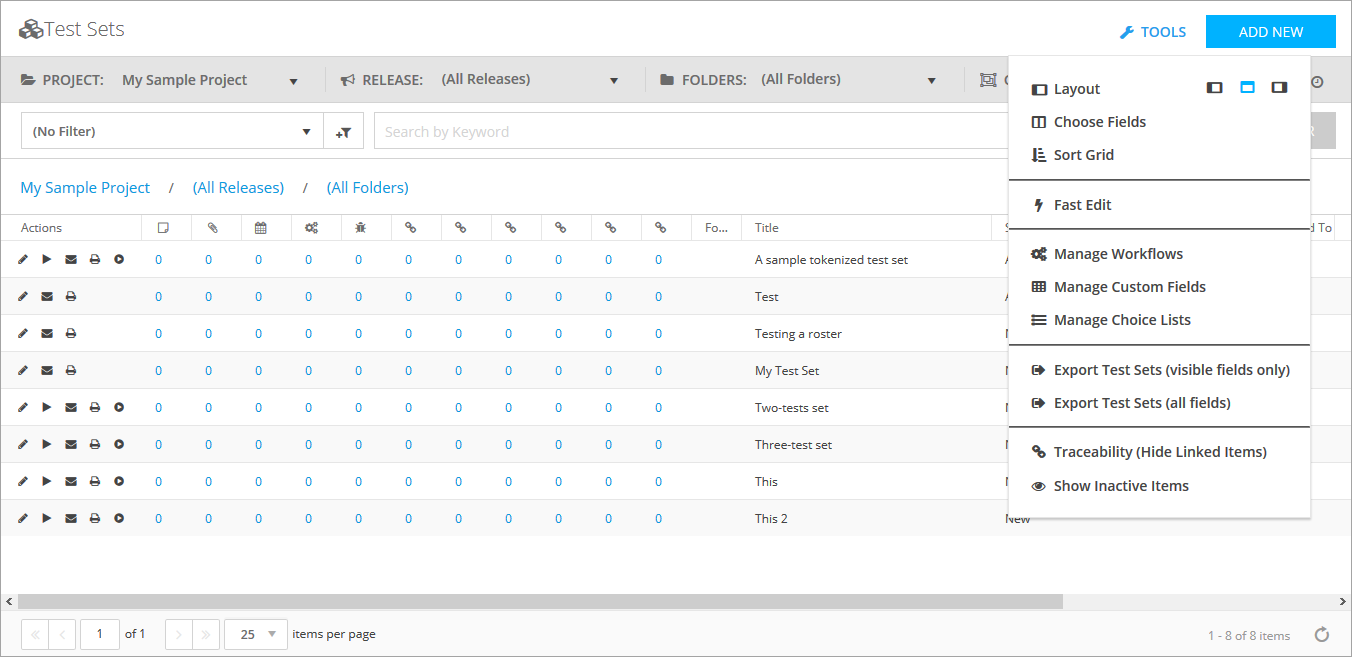This screenshot has width=1352, height=657.
Task: Click the horizontal scrollbar of the grid
Action: click(540, 601)
